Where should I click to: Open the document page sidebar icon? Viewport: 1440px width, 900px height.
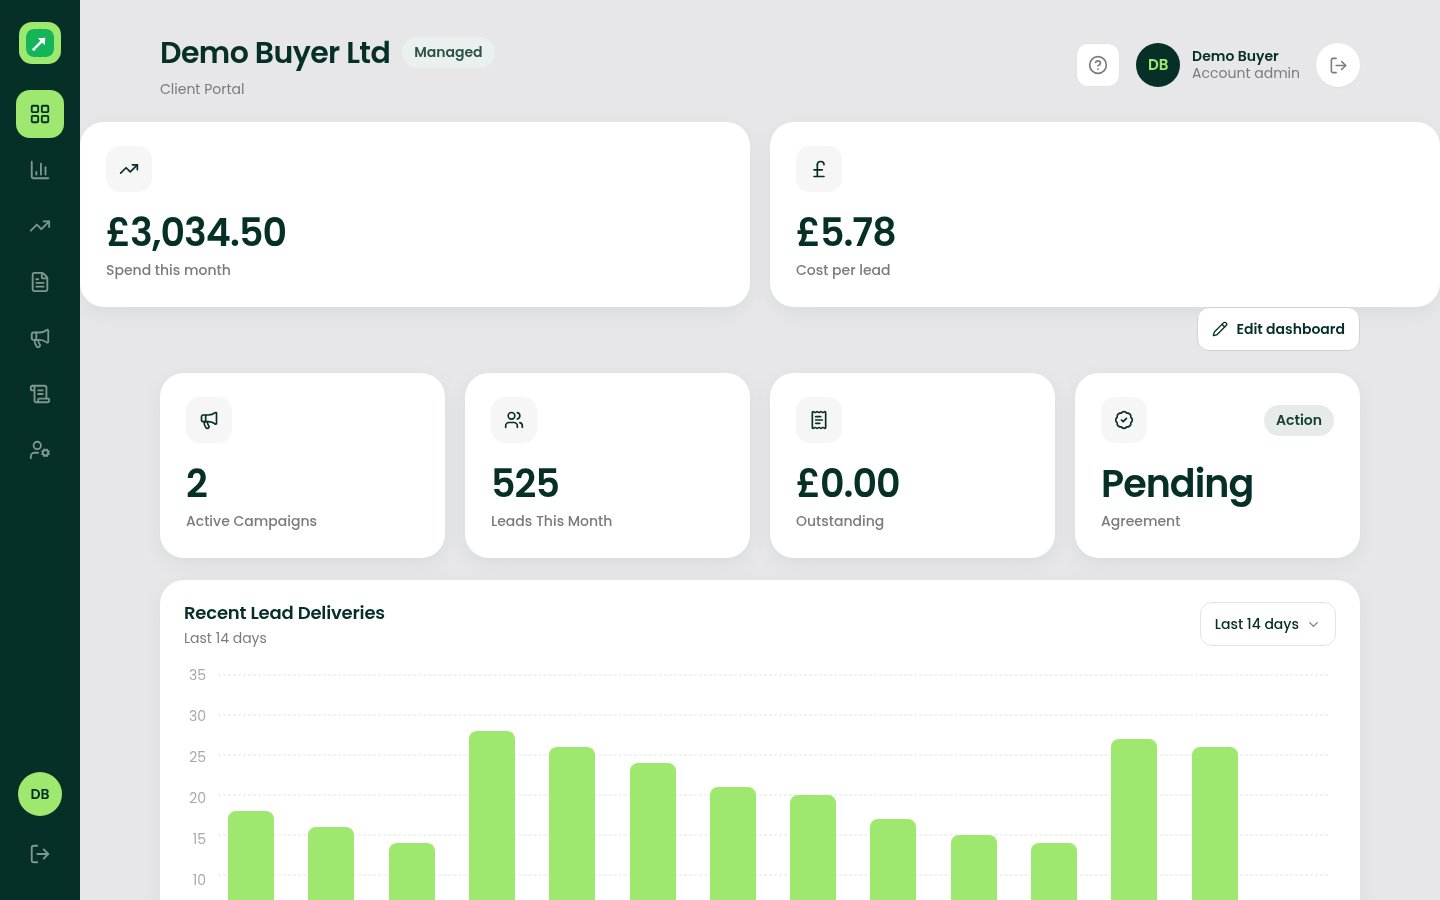point(40,282)
